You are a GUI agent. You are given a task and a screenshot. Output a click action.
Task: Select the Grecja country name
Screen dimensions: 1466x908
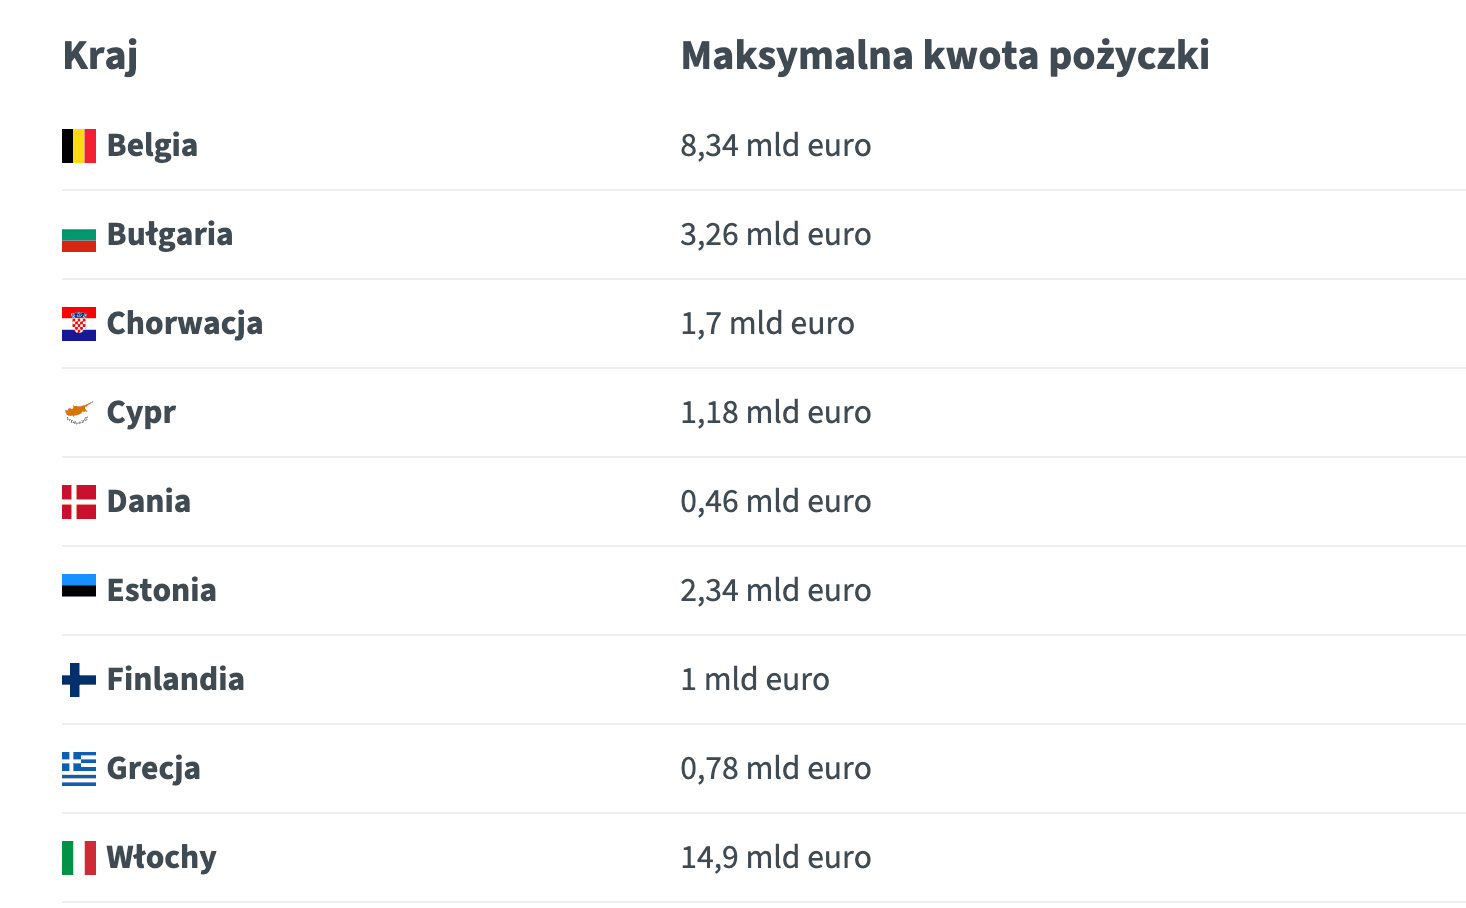tap(154, 769)
